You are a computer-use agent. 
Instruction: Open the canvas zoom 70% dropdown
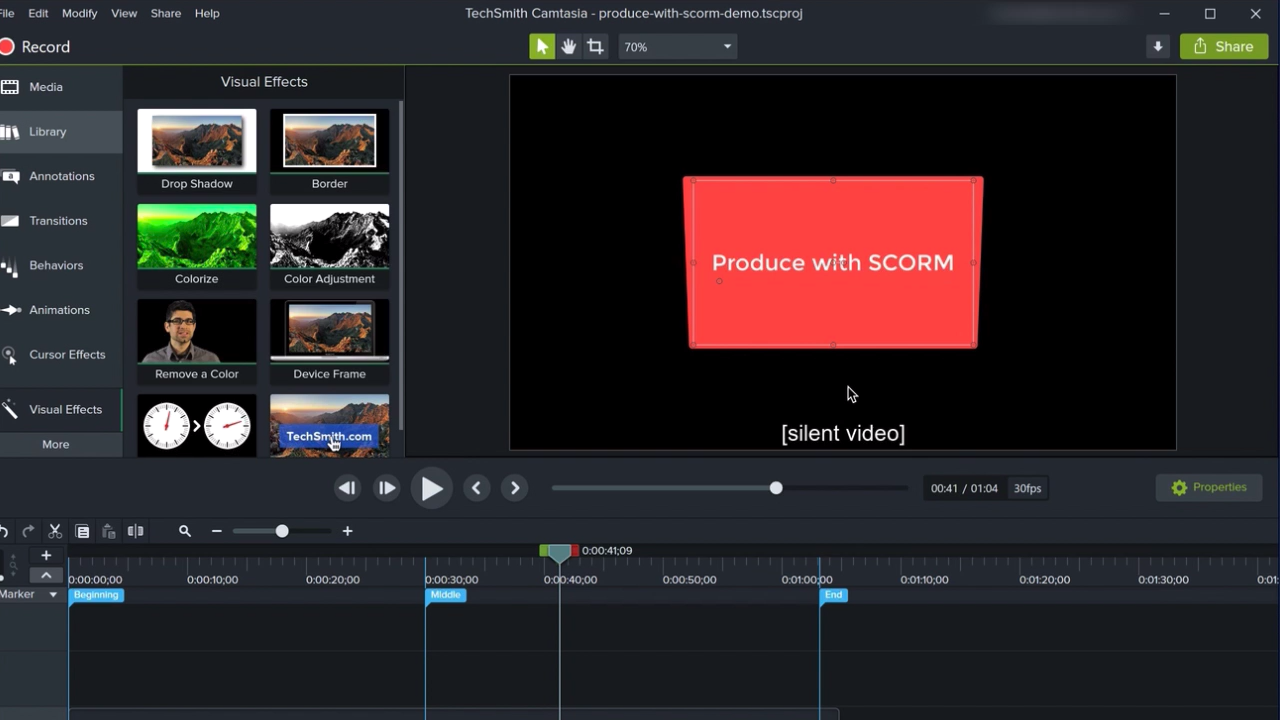click(678, 47)
